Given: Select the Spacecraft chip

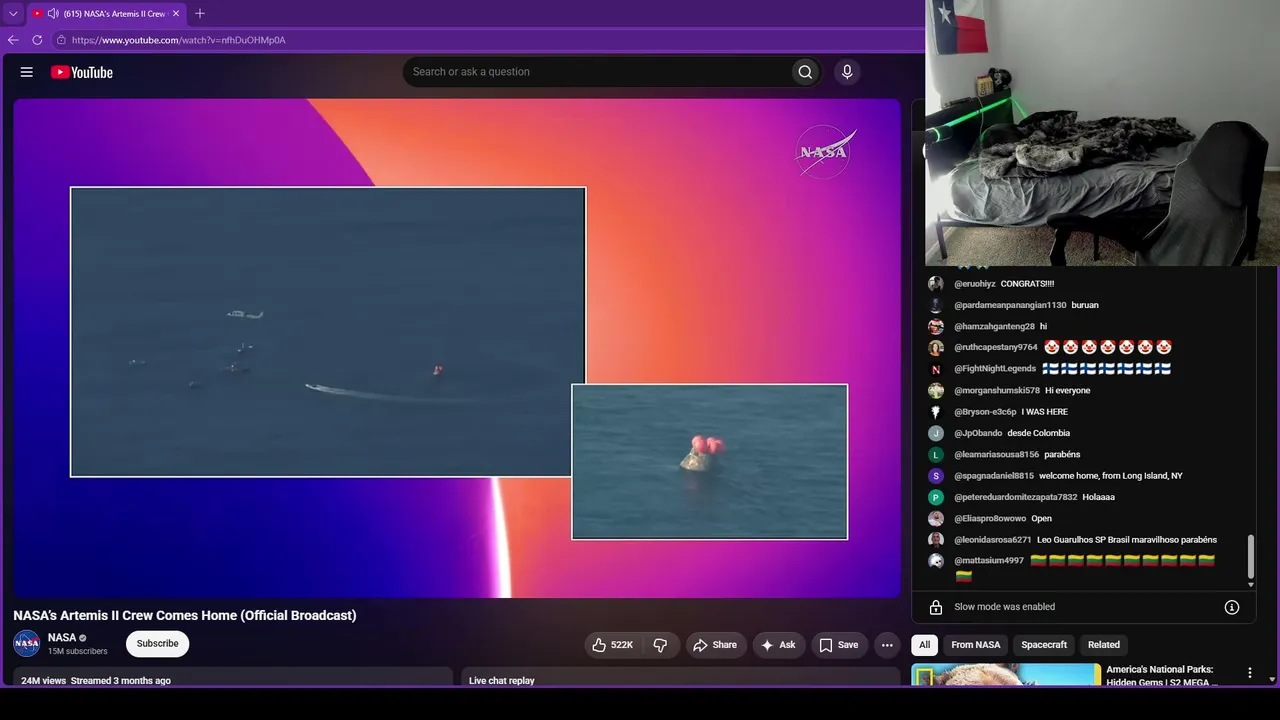Looking at the screenshot, I should [1044, 645].
